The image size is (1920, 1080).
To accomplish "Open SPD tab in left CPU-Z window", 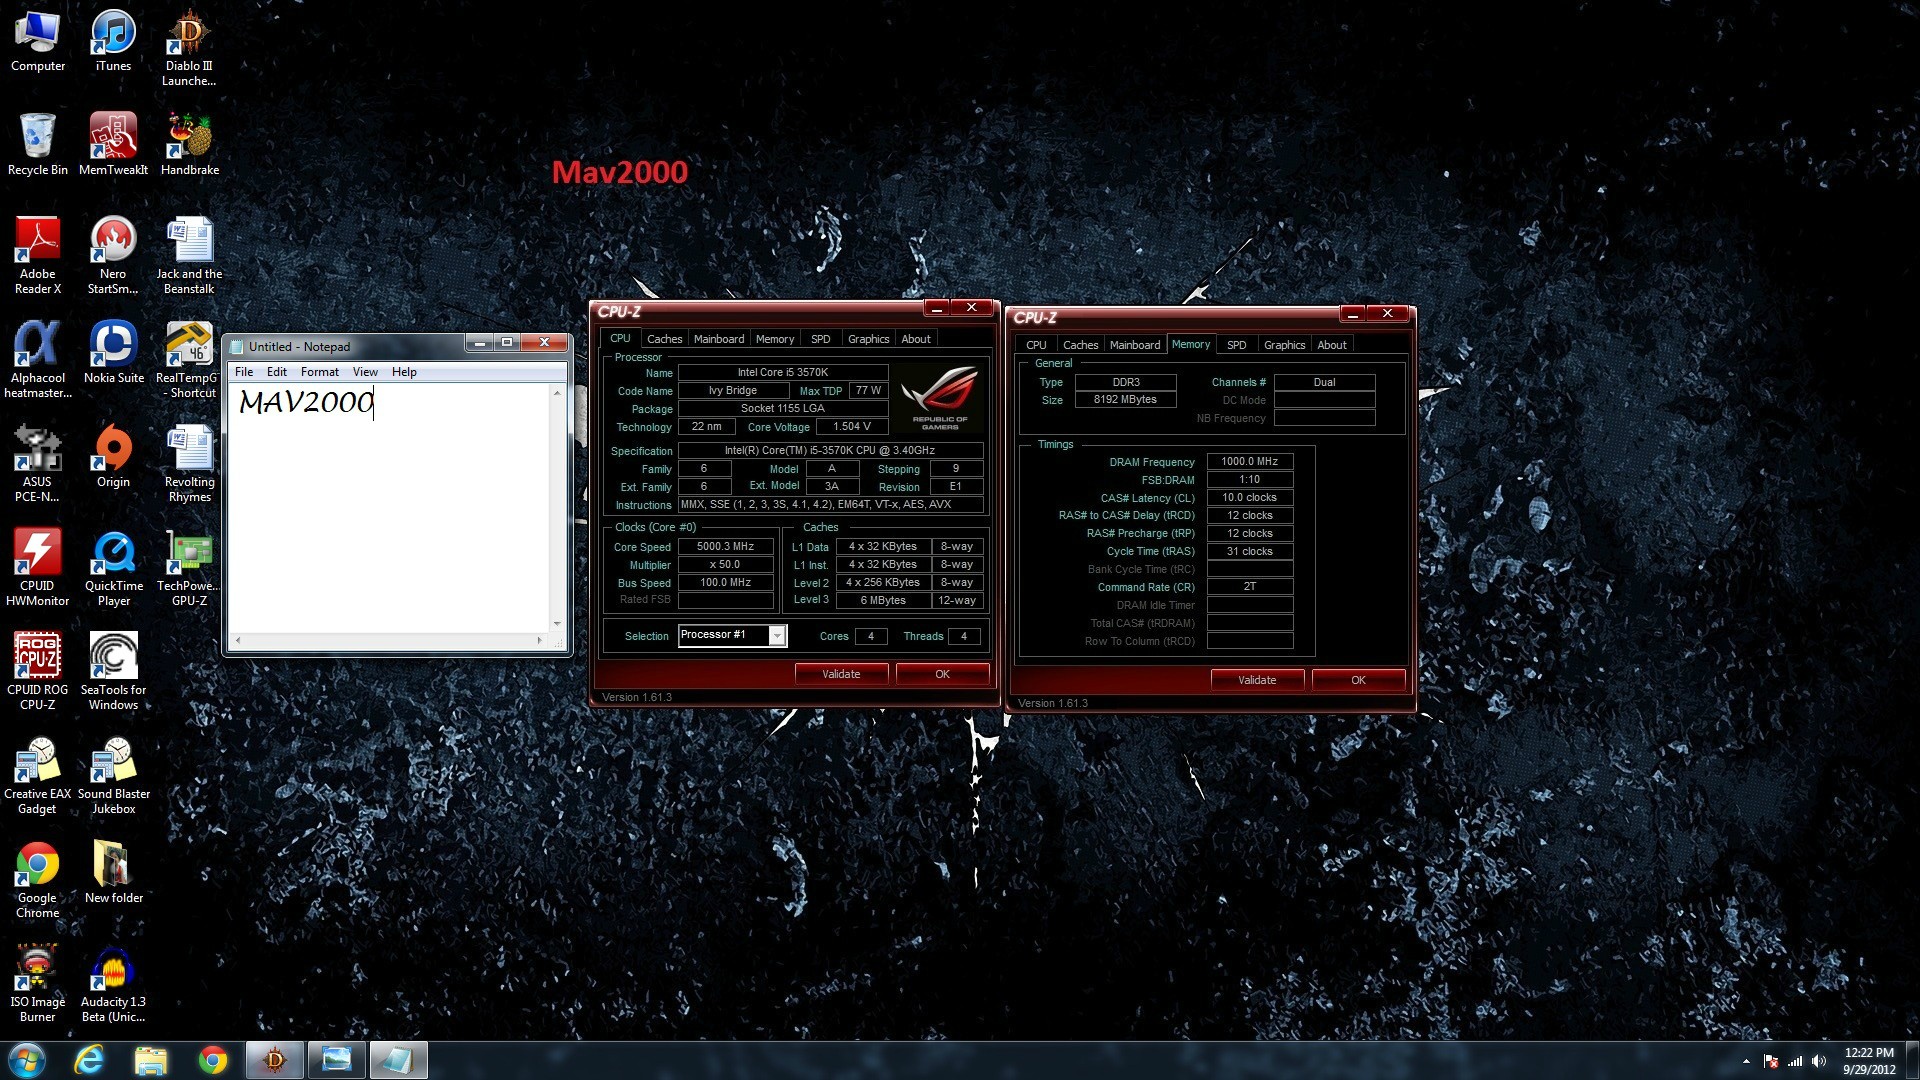I will (x=820, y=339).
